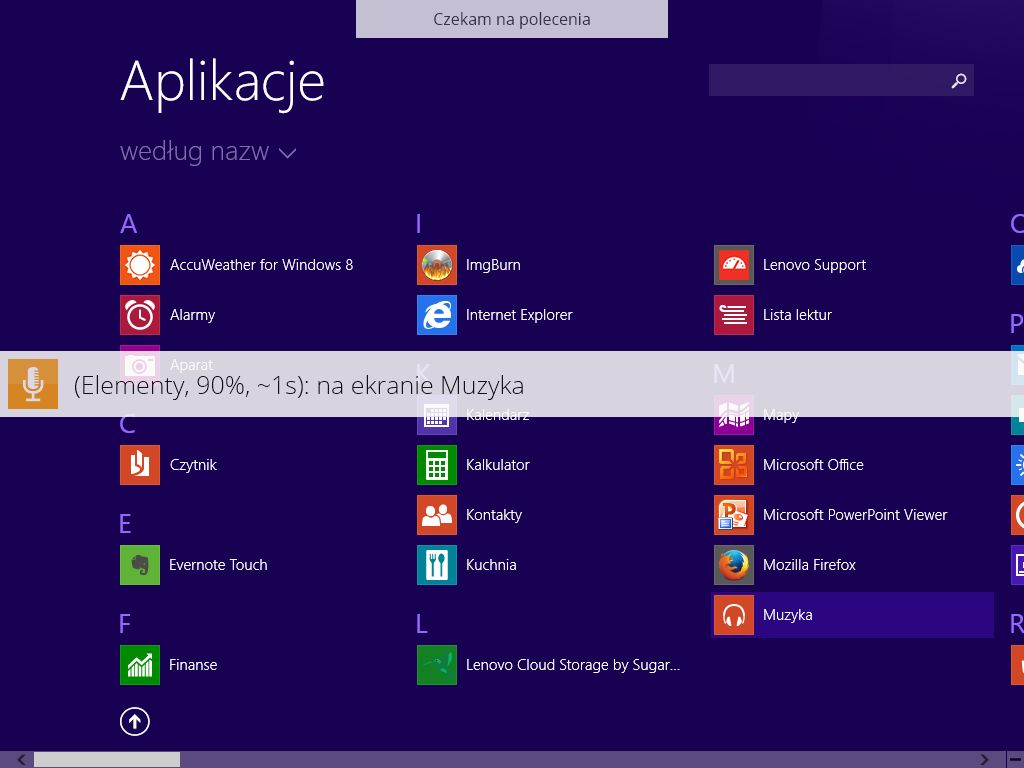Select the letter E group header
Screen dimensions: 1024x768
click(x=125, y=524)
